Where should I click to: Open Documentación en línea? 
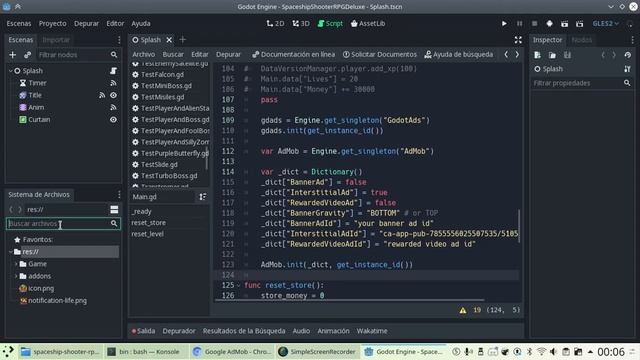click(293, 54)
